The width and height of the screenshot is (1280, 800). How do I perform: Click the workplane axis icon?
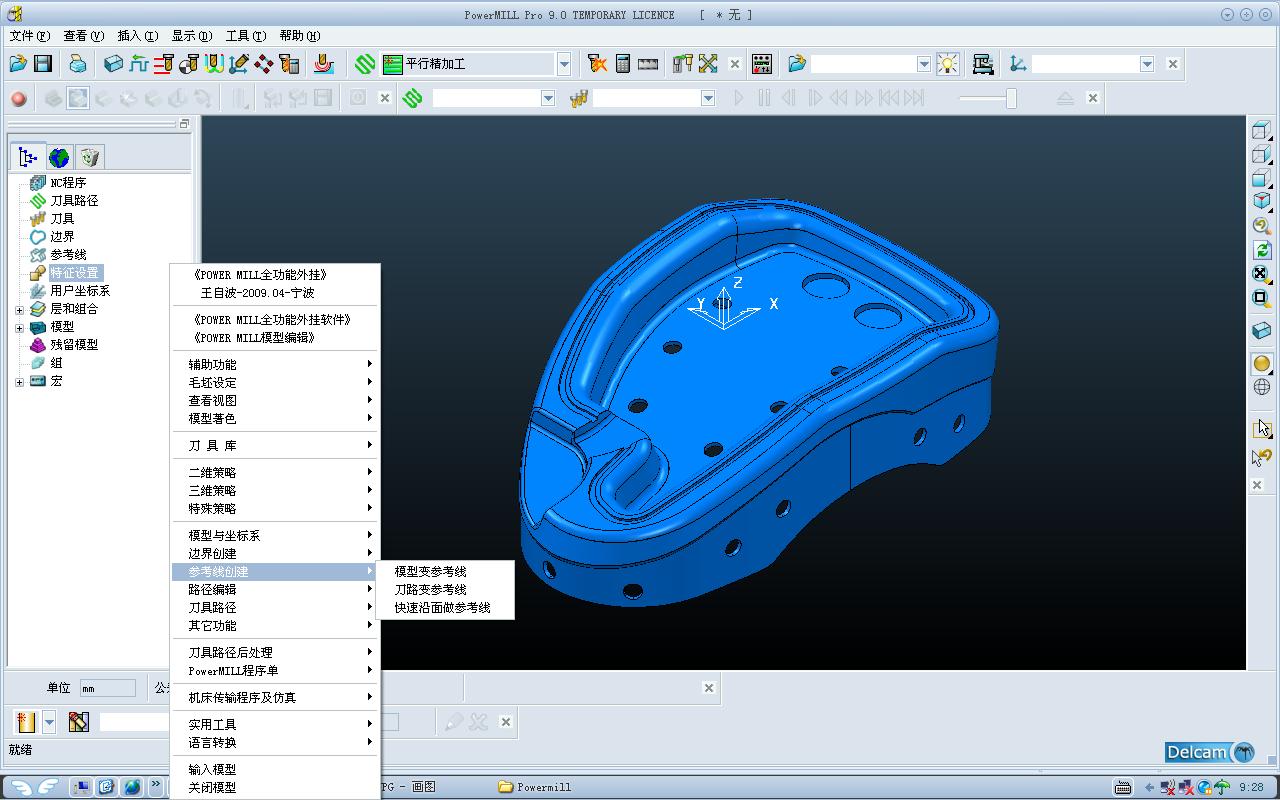1018,64
